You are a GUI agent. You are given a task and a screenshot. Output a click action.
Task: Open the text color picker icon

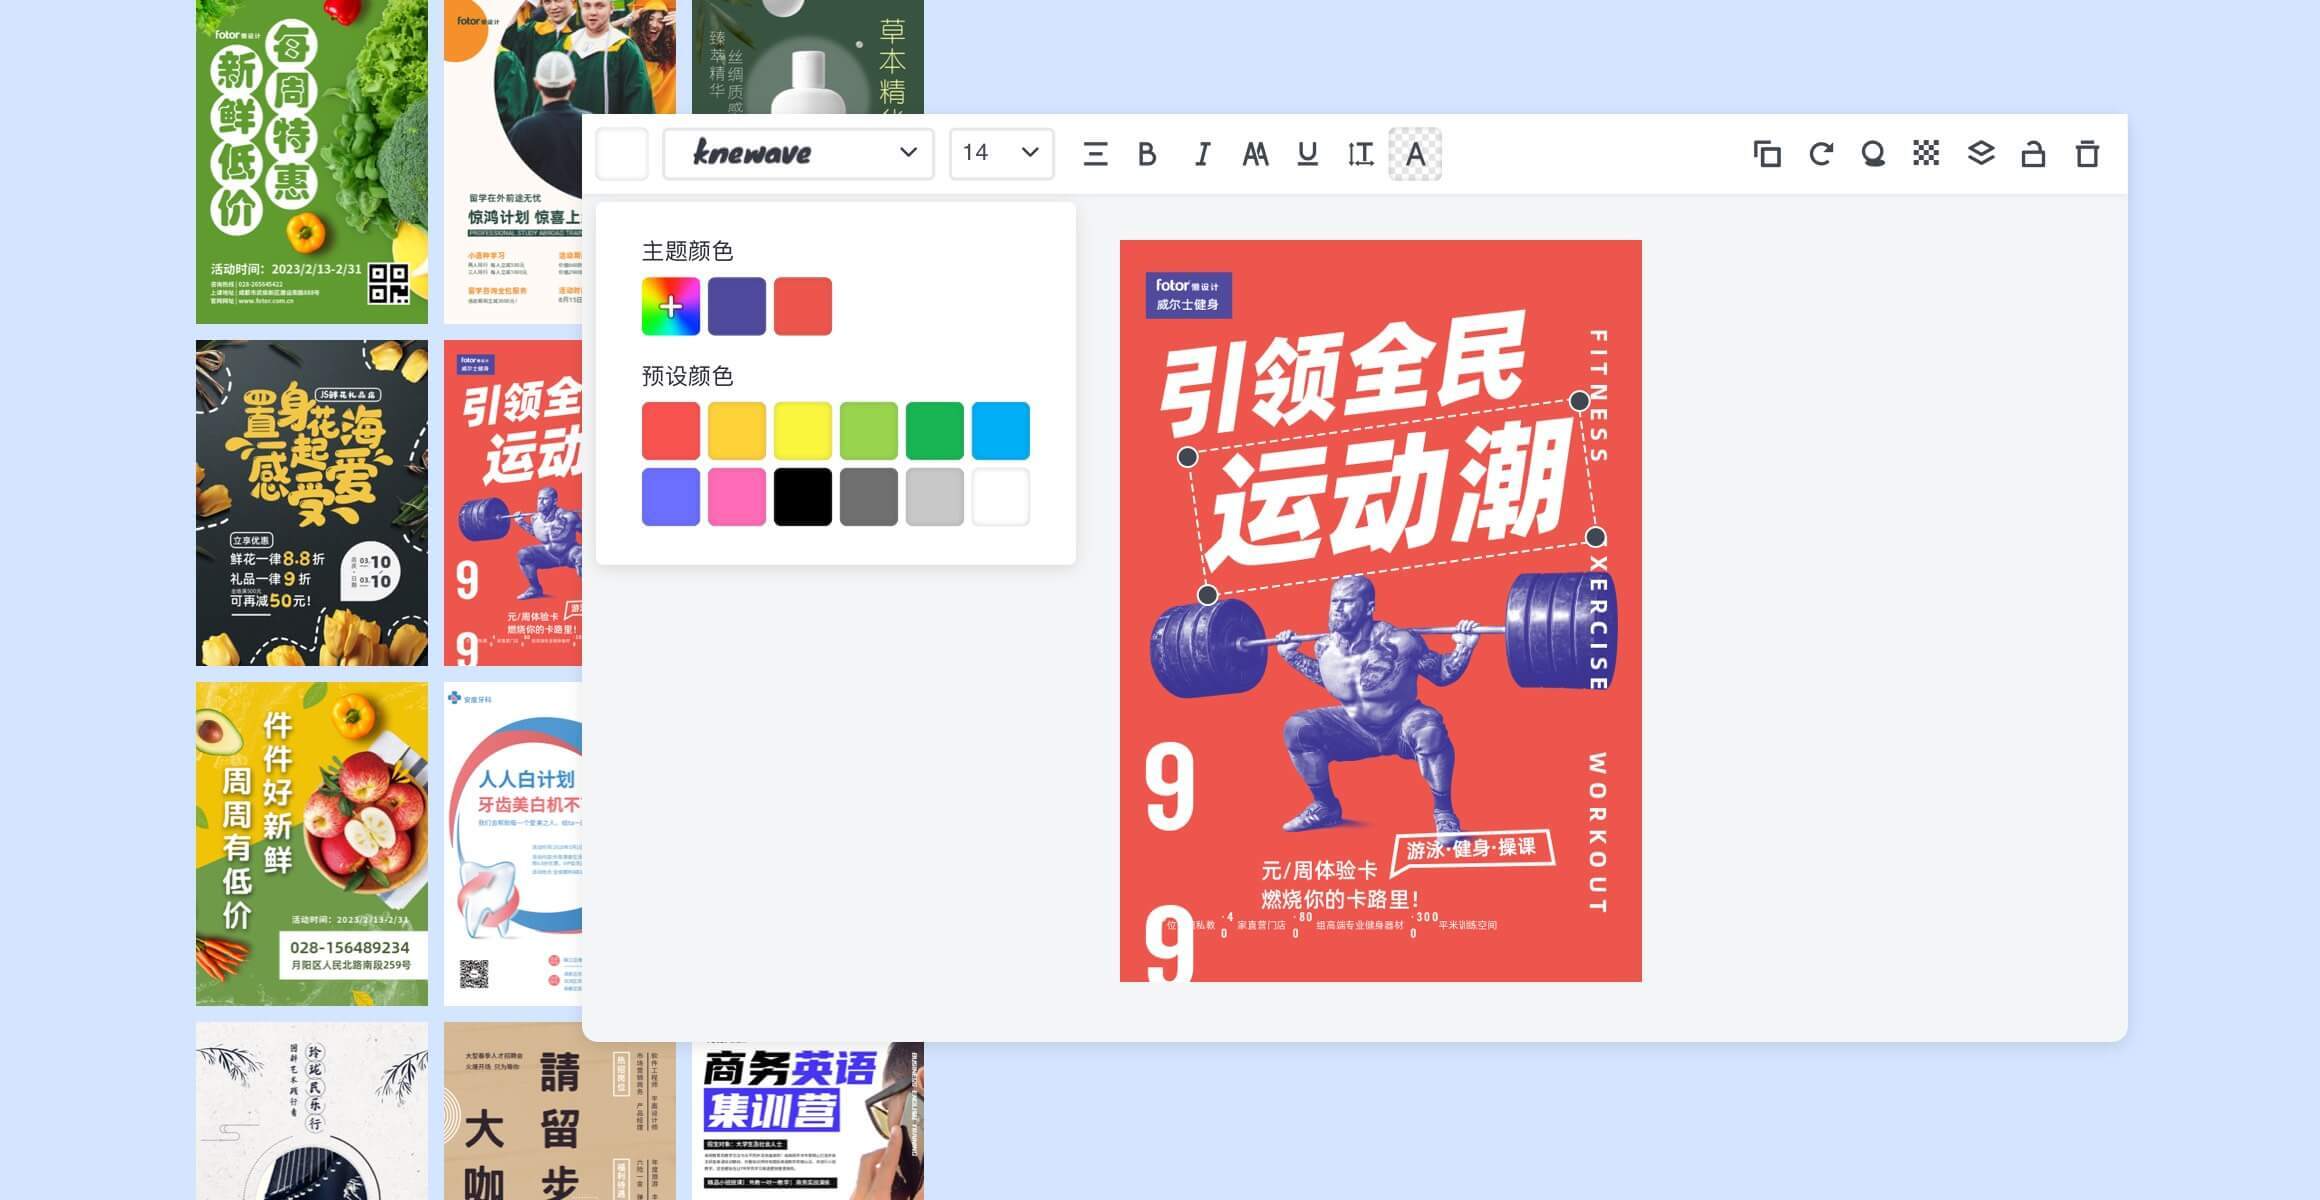click(1416, 154)
